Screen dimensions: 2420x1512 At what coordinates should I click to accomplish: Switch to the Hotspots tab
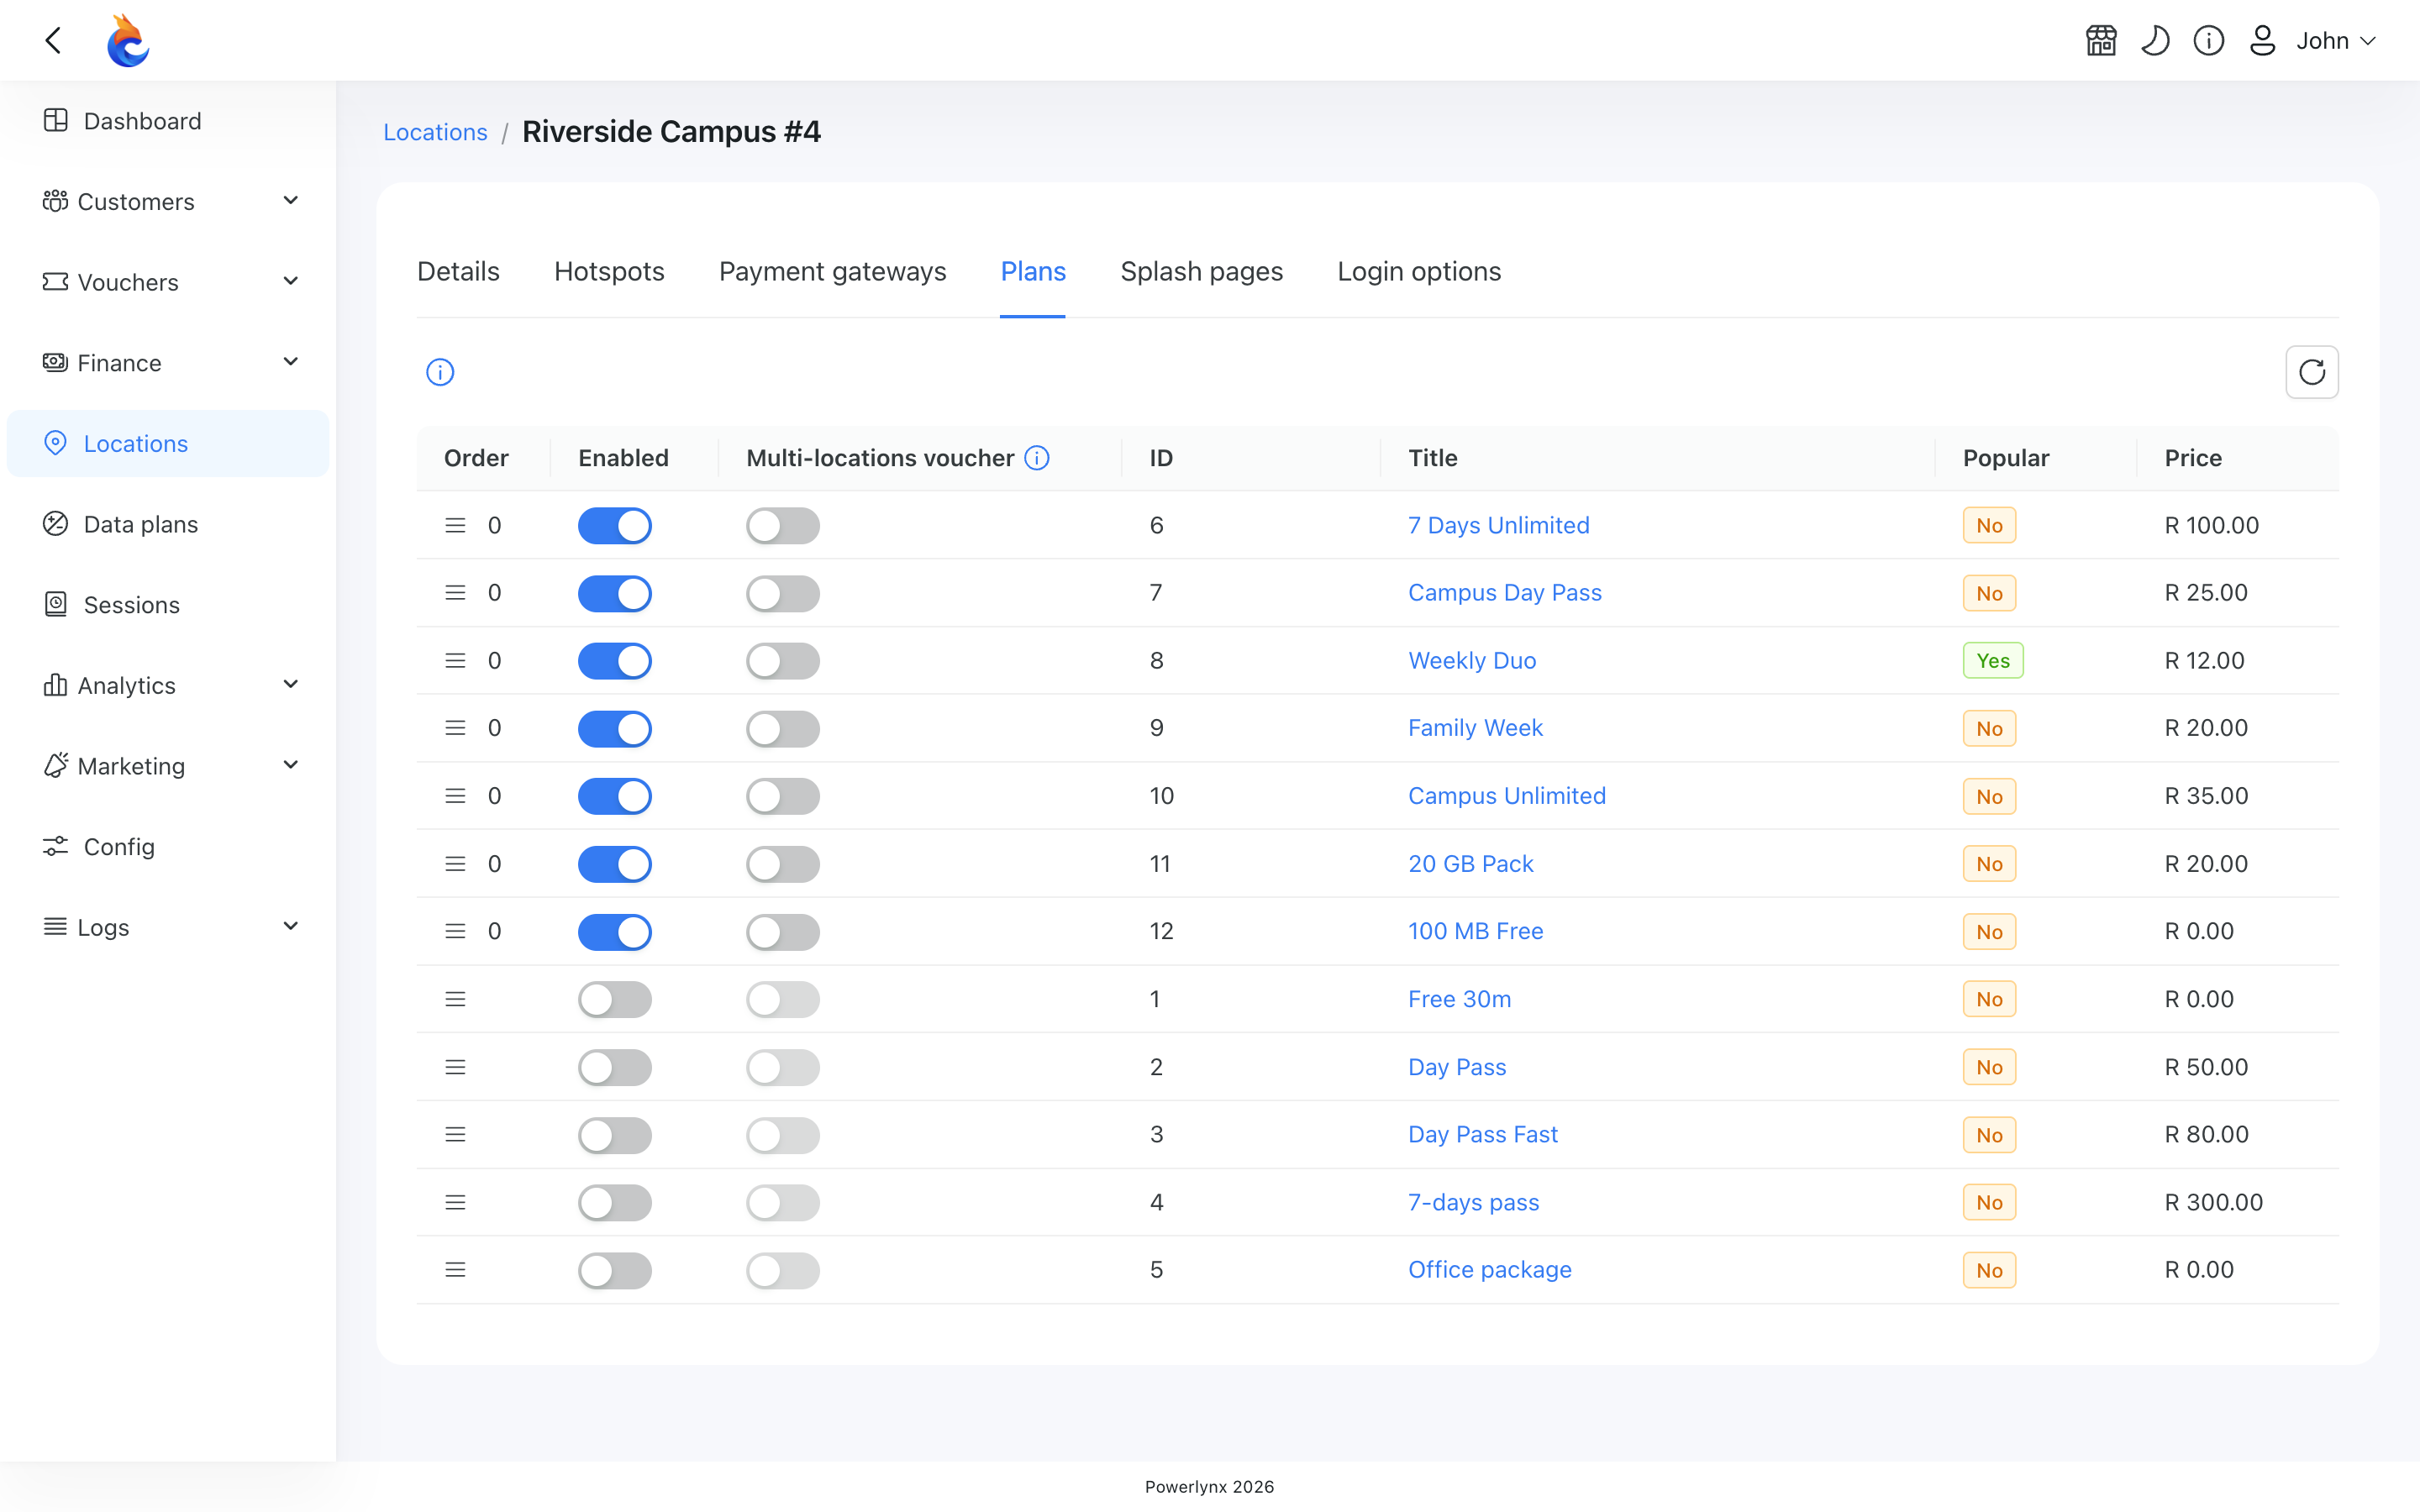pyautogui.click(x=609, y=272)
